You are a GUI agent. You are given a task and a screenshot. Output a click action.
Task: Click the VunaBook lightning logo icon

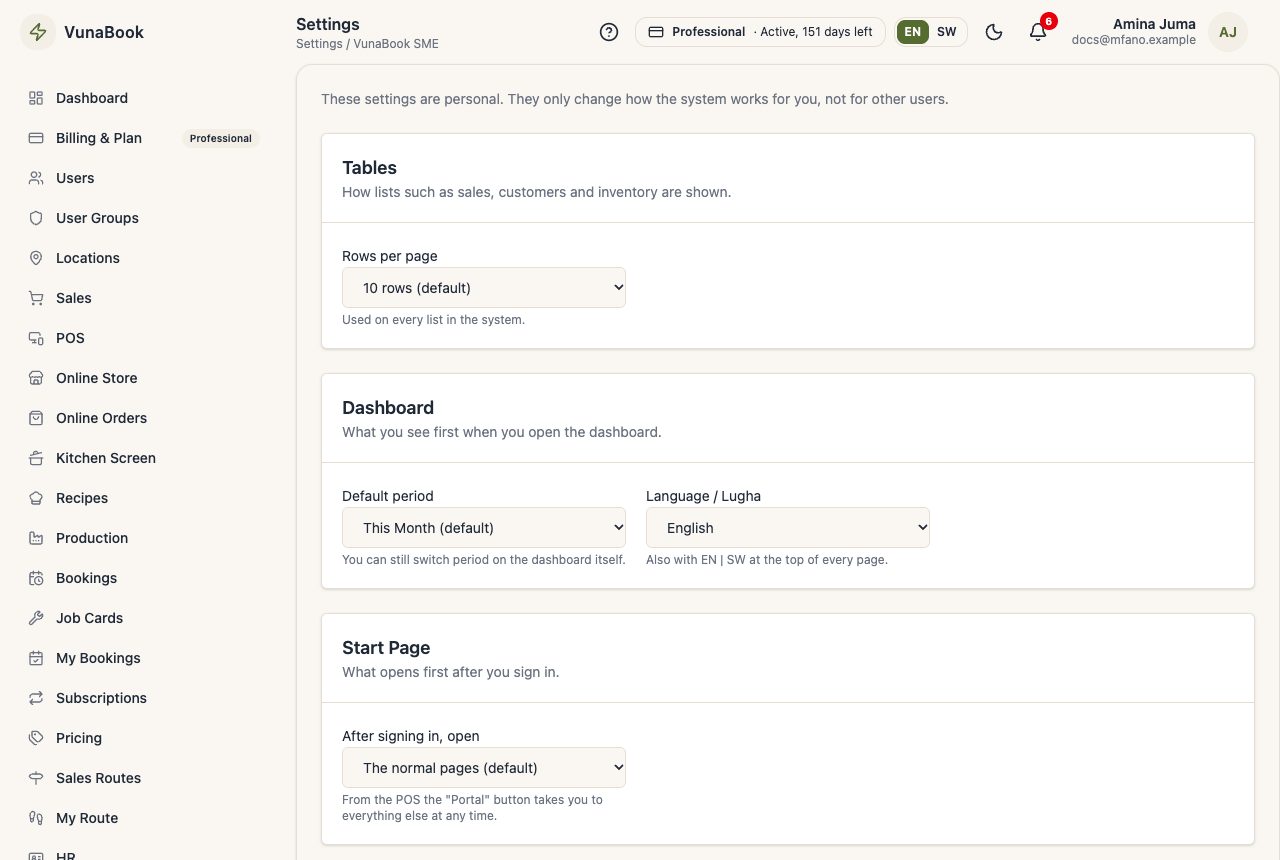[x=38, y=32]
